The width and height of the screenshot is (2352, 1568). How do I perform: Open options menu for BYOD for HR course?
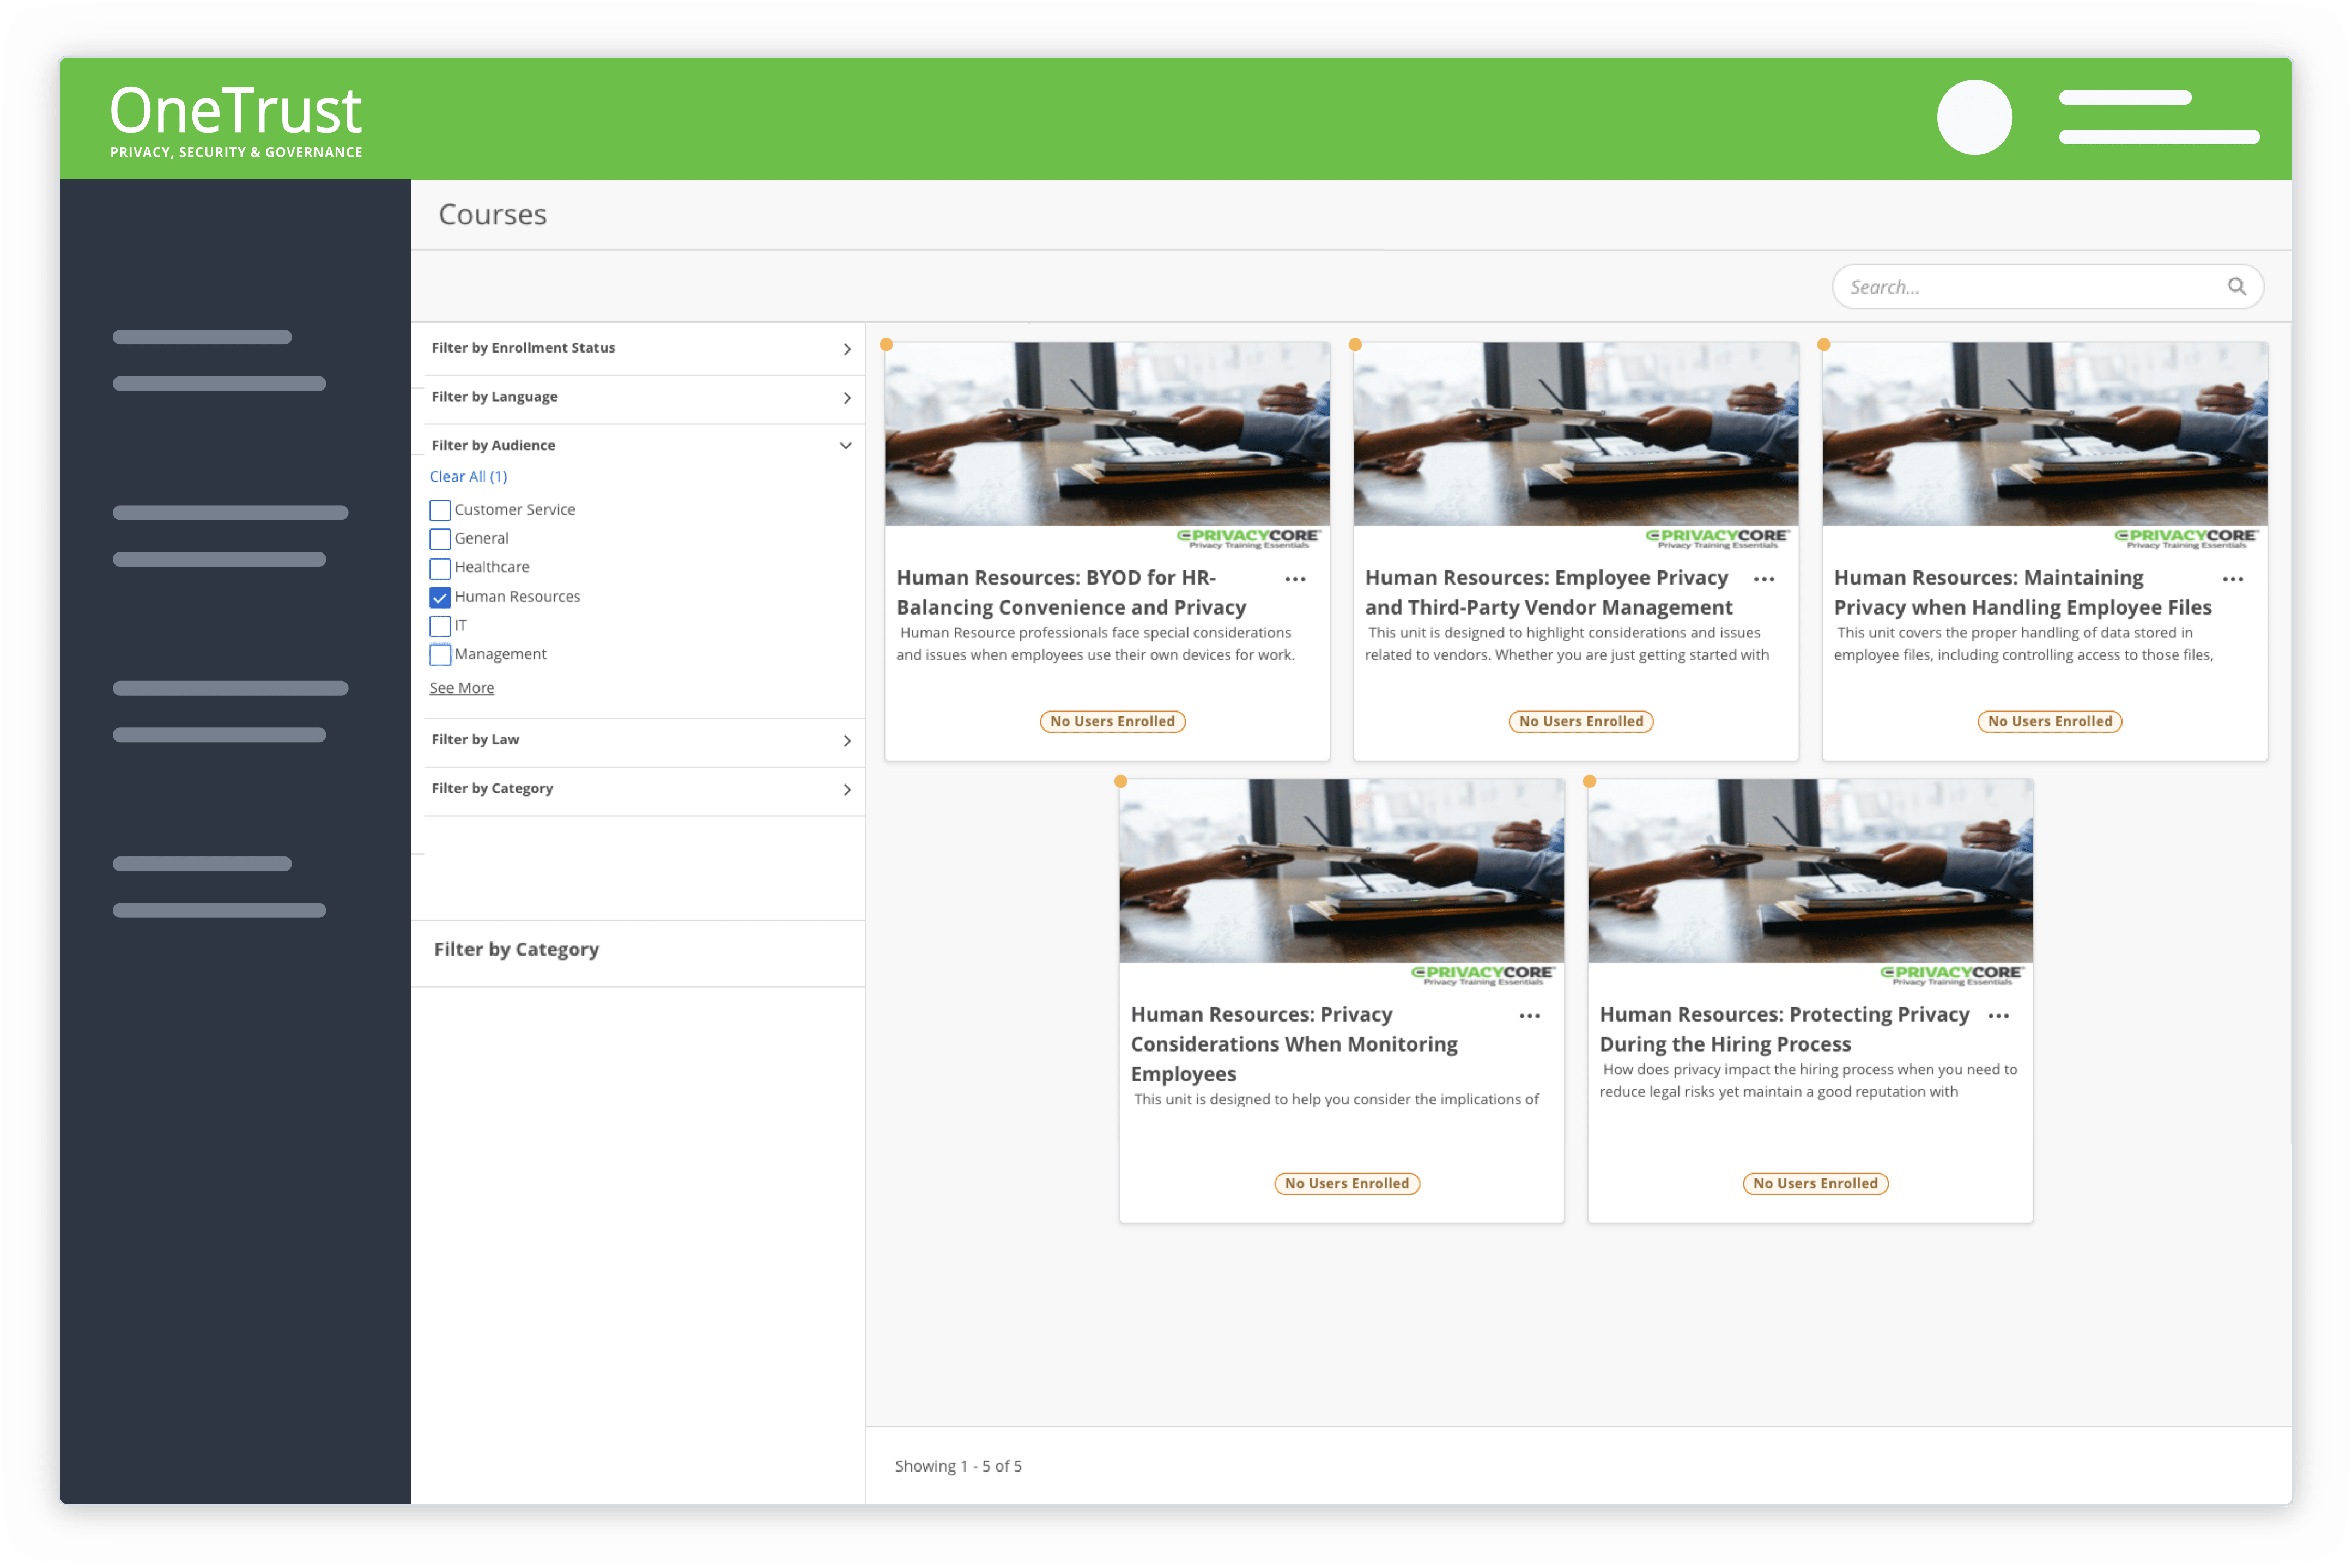click(1296, 579)
